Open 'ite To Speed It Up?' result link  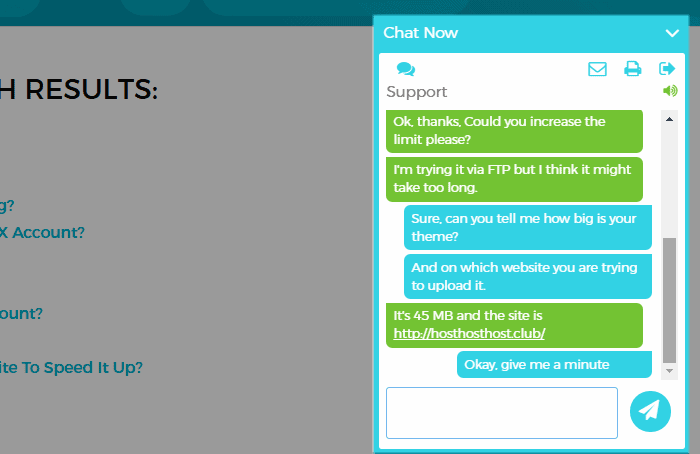point(71,367)
